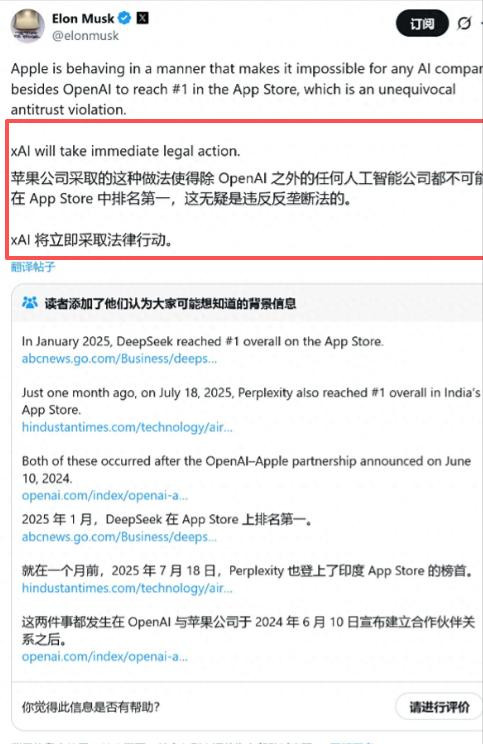Open abcnews link under English DeepSeek note

click(x=119, y=359)
